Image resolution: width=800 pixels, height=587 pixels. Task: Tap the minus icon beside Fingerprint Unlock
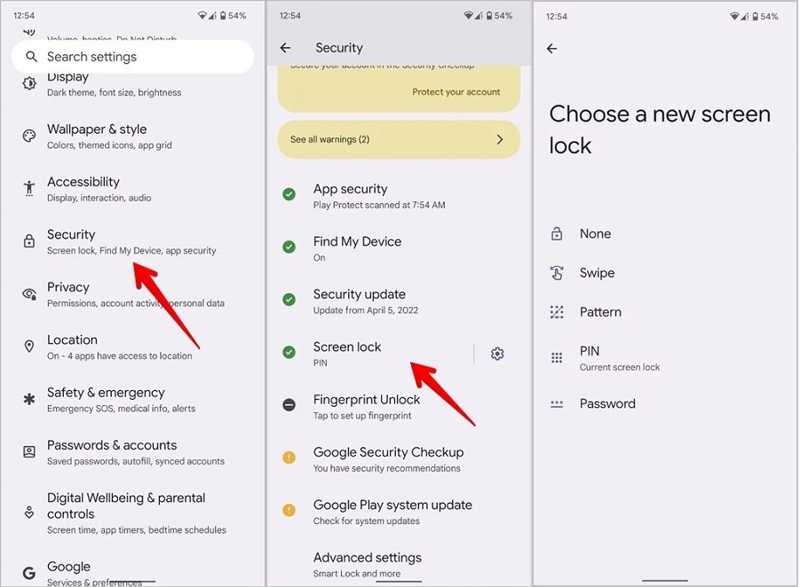tap(289, 405)
